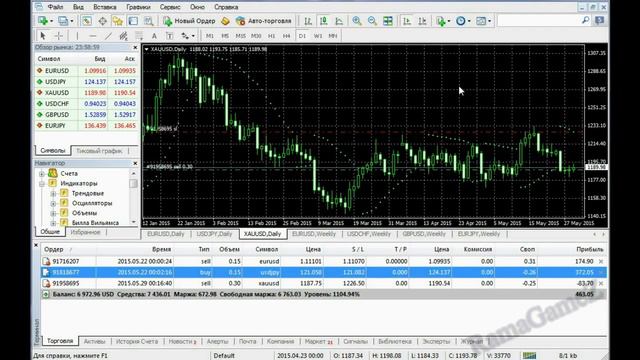Toggle the Navigator star-folder icon
The height and width of the screenshot is (360, 640).
tap(118, 20)
